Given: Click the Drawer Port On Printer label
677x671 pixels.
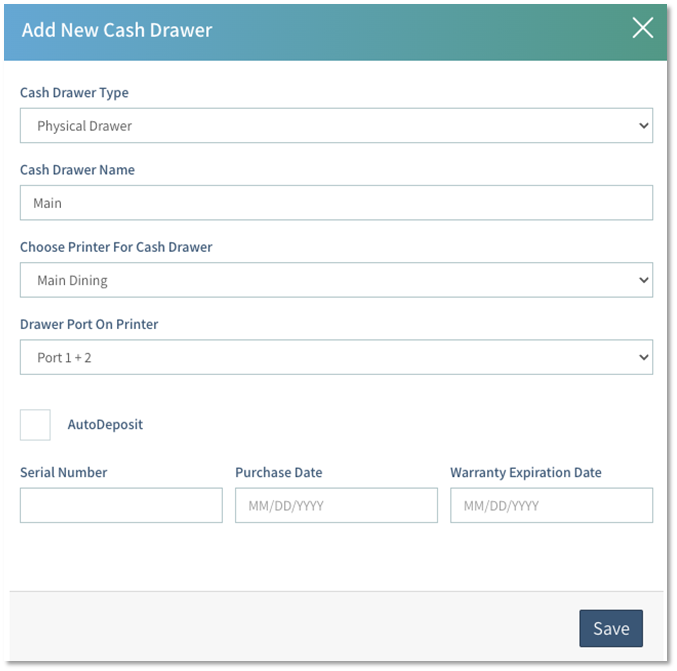Looking at the screenshot, I should 89,324.
